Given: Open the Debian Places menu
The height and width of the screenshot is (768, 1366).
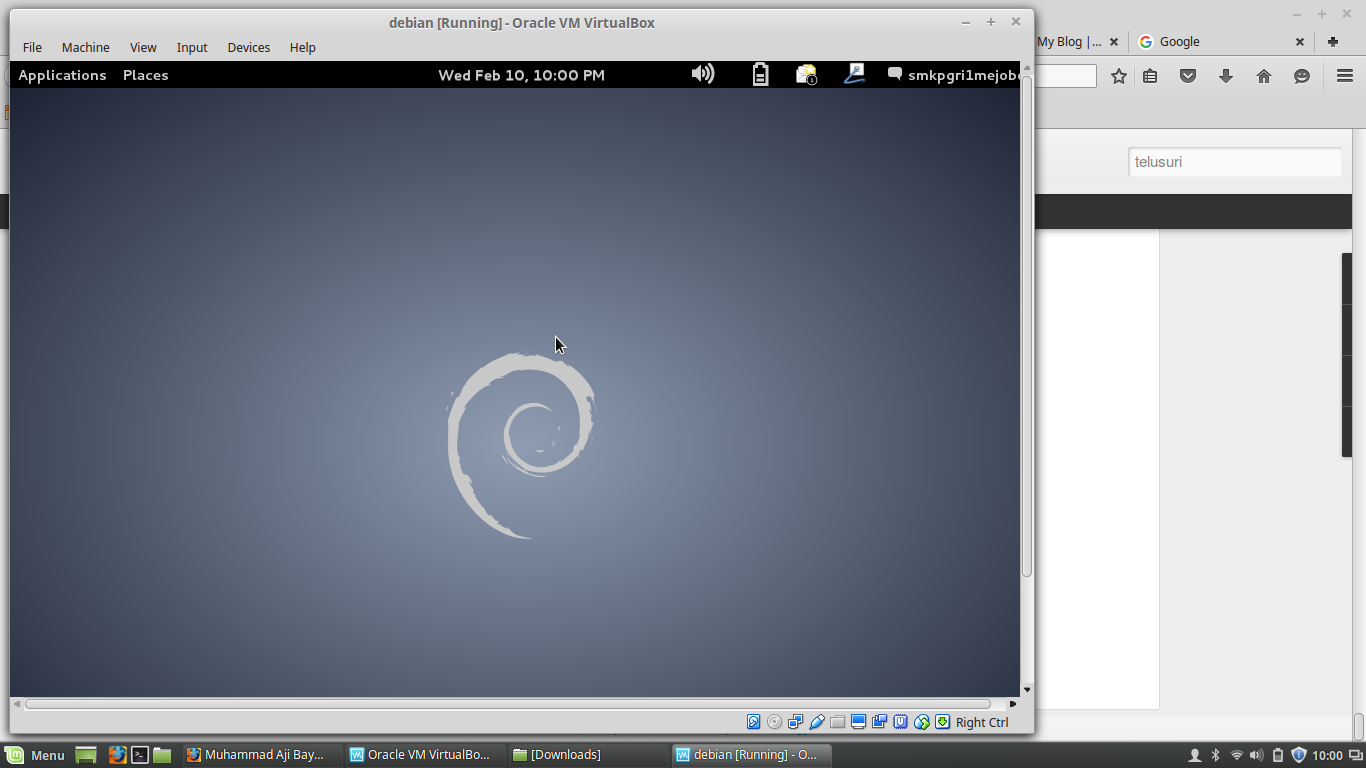Looking at the screenshot, I should tap(145, 75).
